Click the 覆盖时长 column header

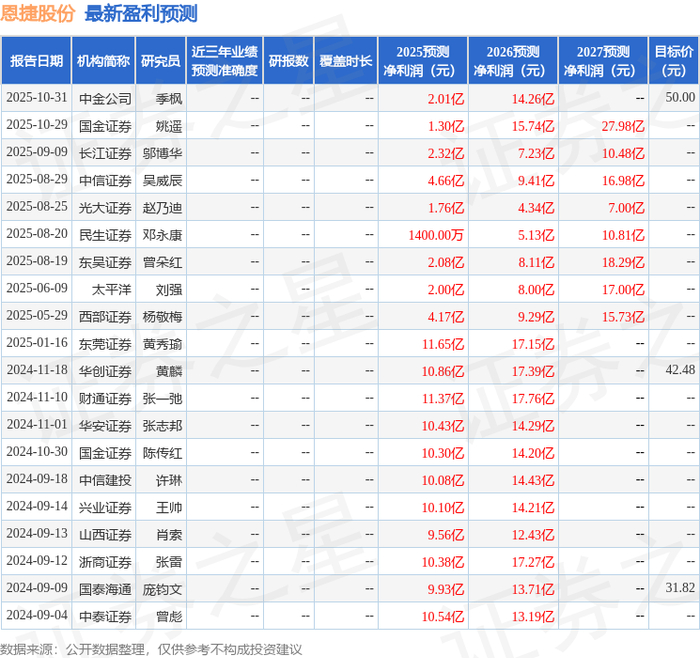point(346,61)
